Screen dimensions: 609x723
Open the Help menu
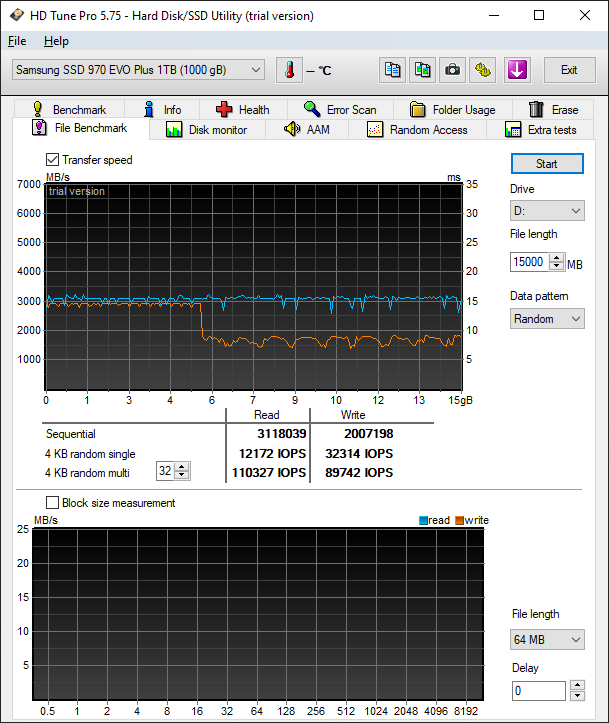pos(56,41)
